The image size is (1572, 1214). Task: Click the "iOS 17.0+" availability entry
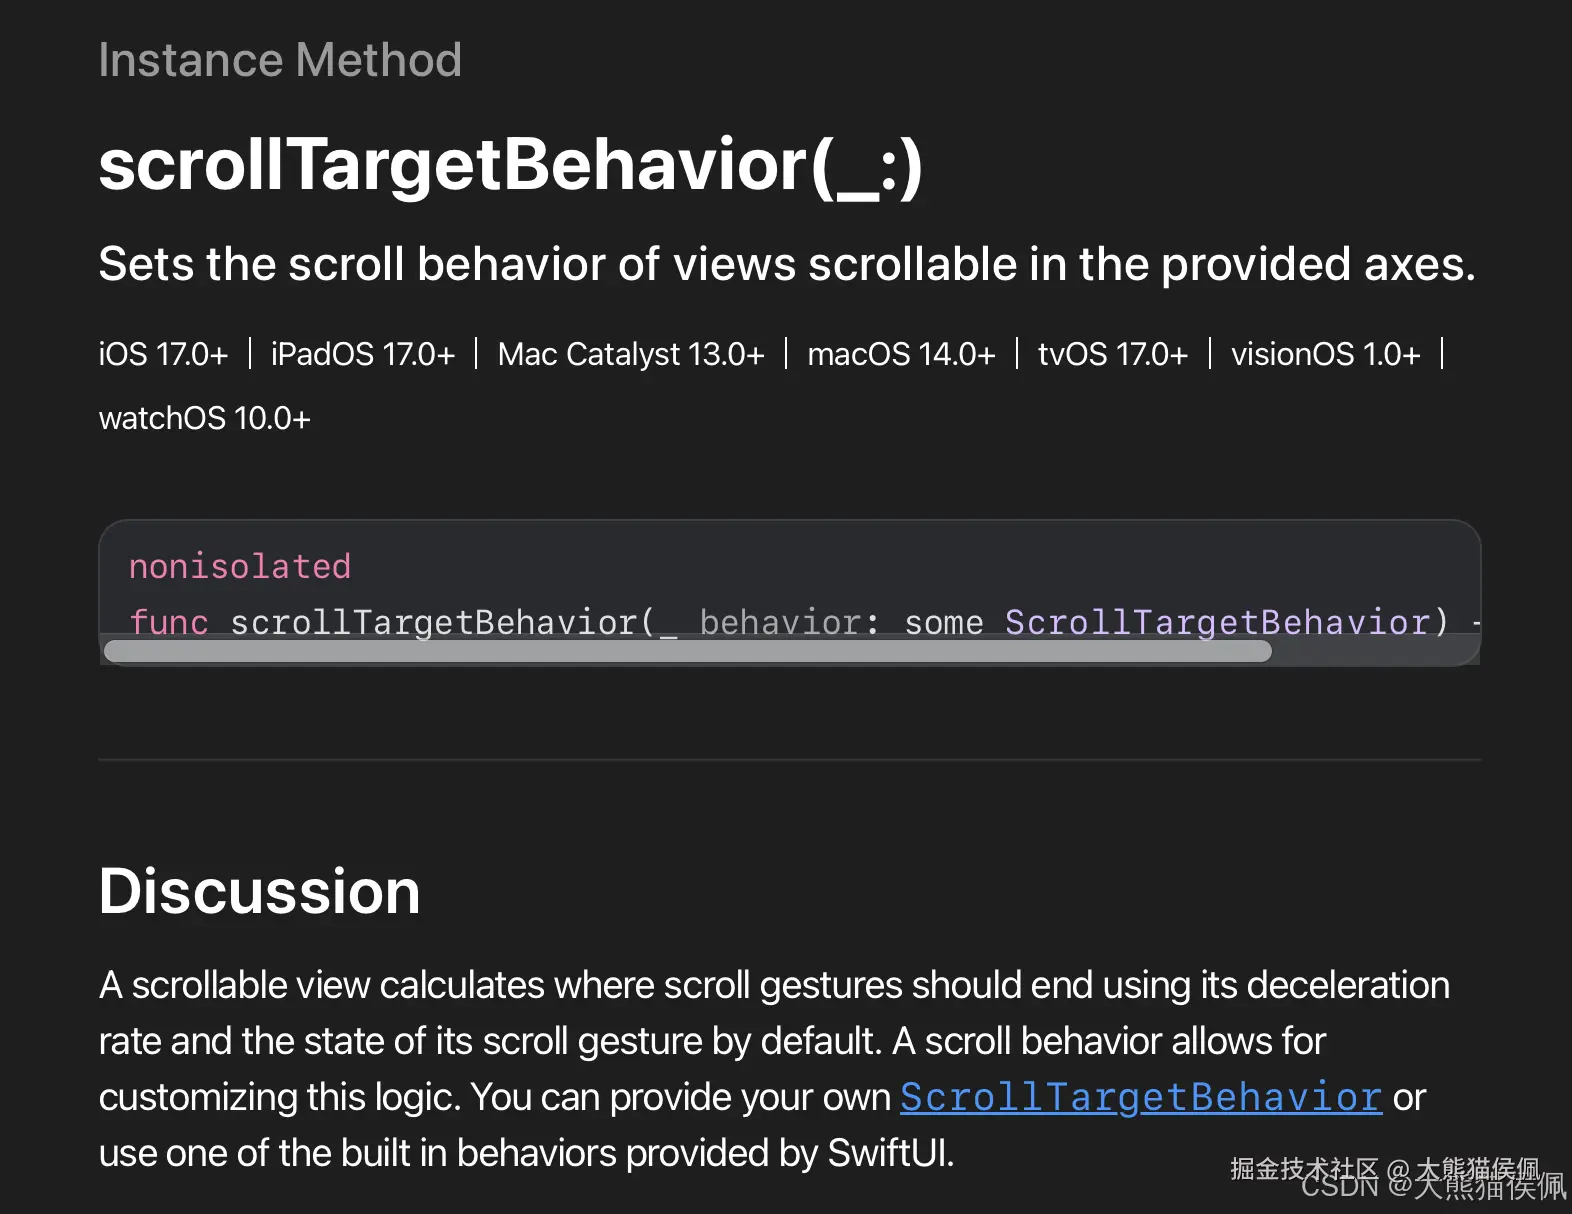pyautogui.click(x=163, y=354)
